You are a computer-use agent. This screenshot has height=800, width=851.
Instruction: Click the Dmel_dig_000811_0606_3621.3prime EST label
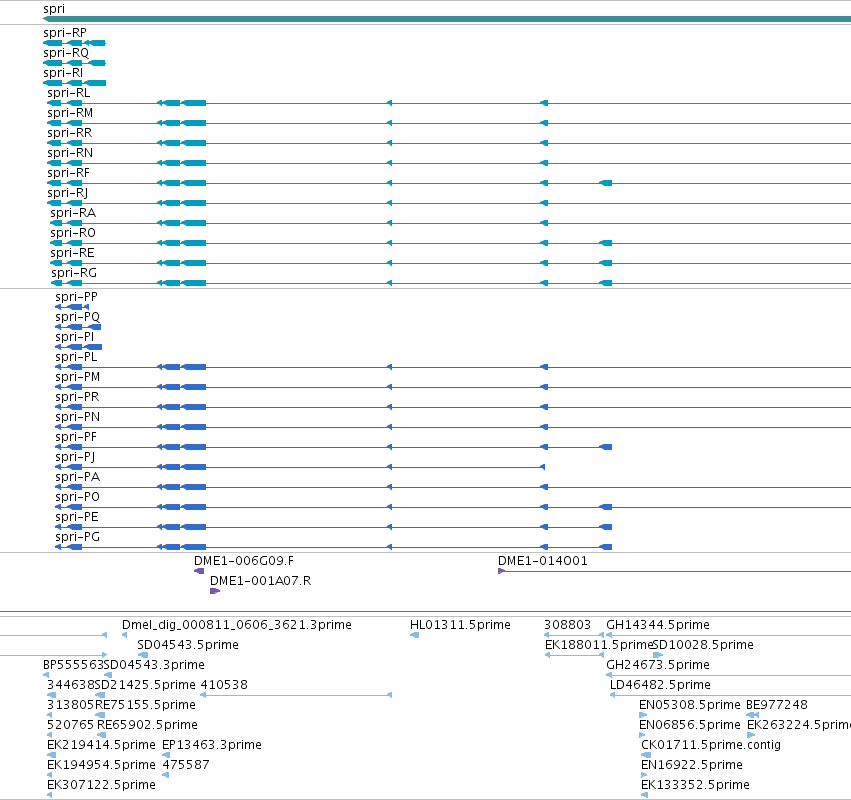click(x=237, y=625)
